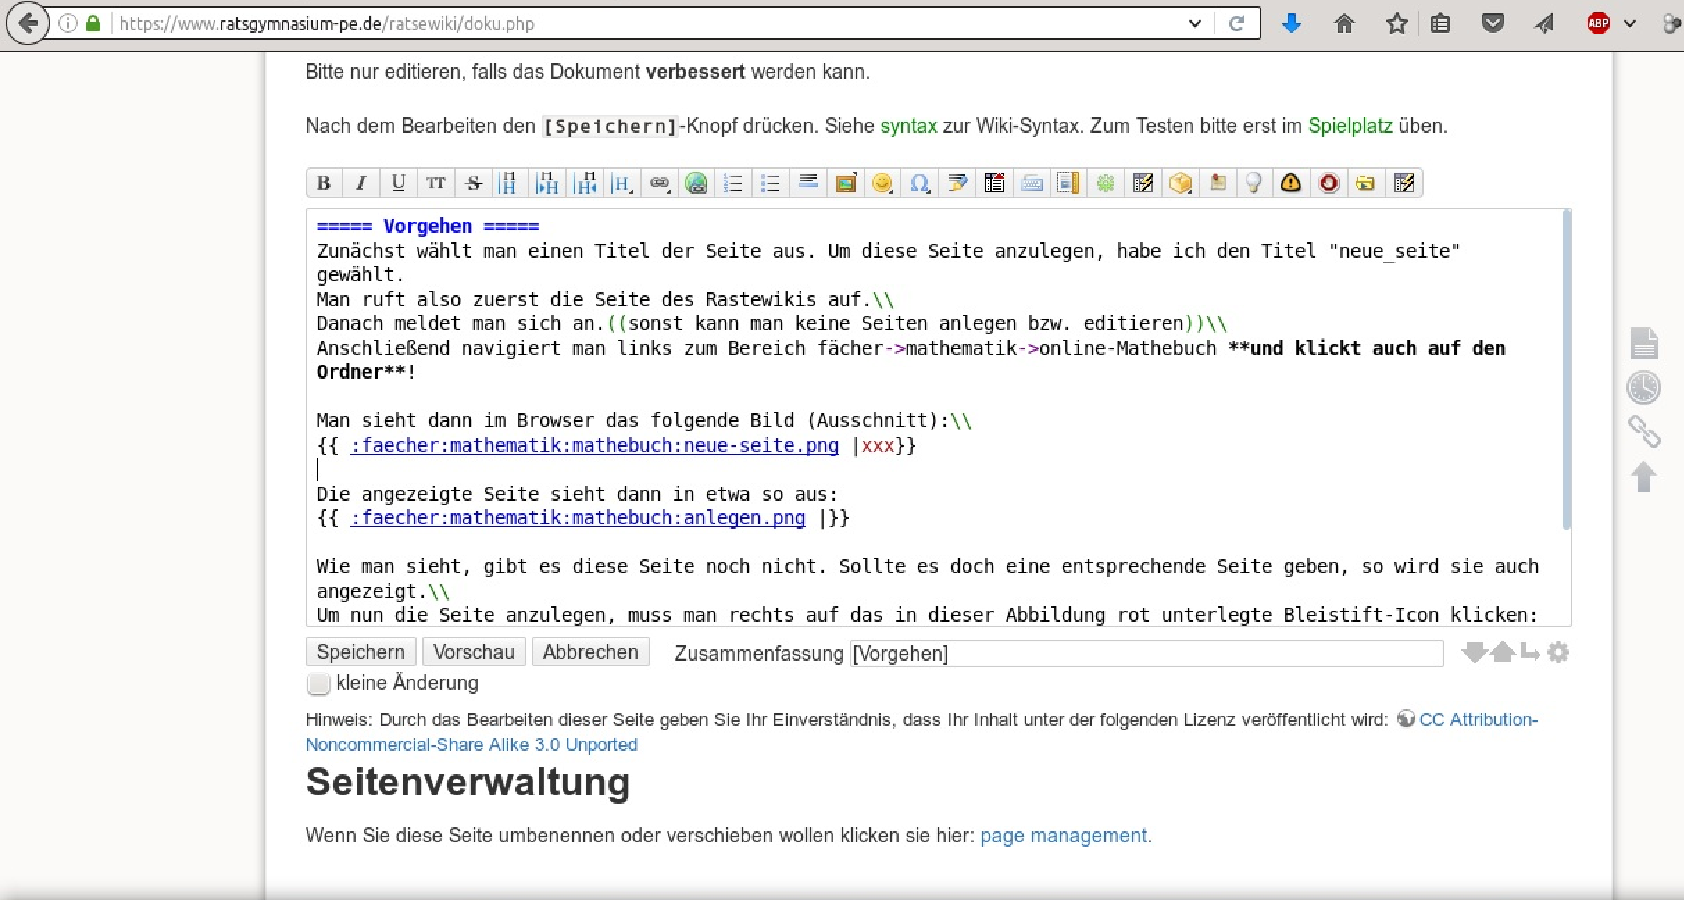Show backlinks using the chain icon
The width and height of the screenshot is (1684, 900).
[1643, 431]
